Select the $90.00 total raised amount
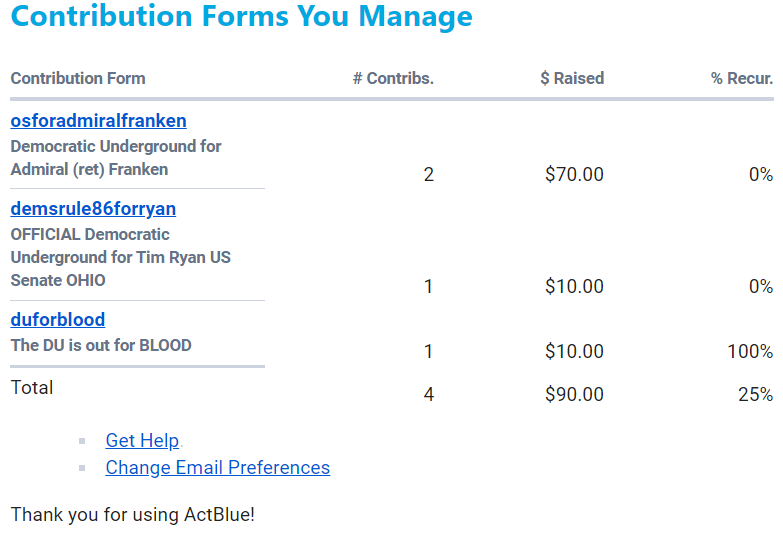Viewport: 783px width, 535px height. point(574,395)
